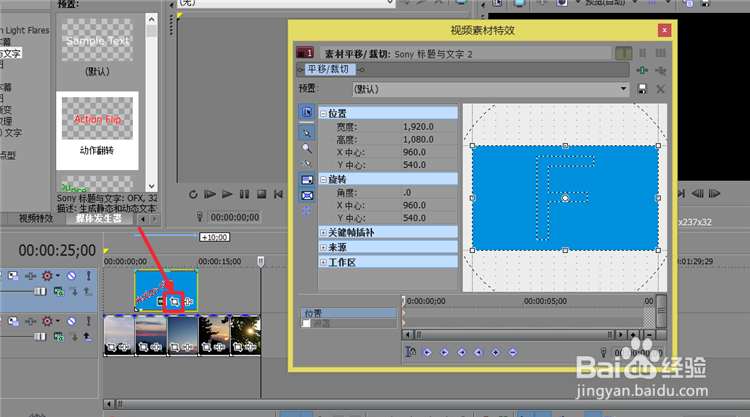Collapse the 旋转 property group

[x=323, y=179]
